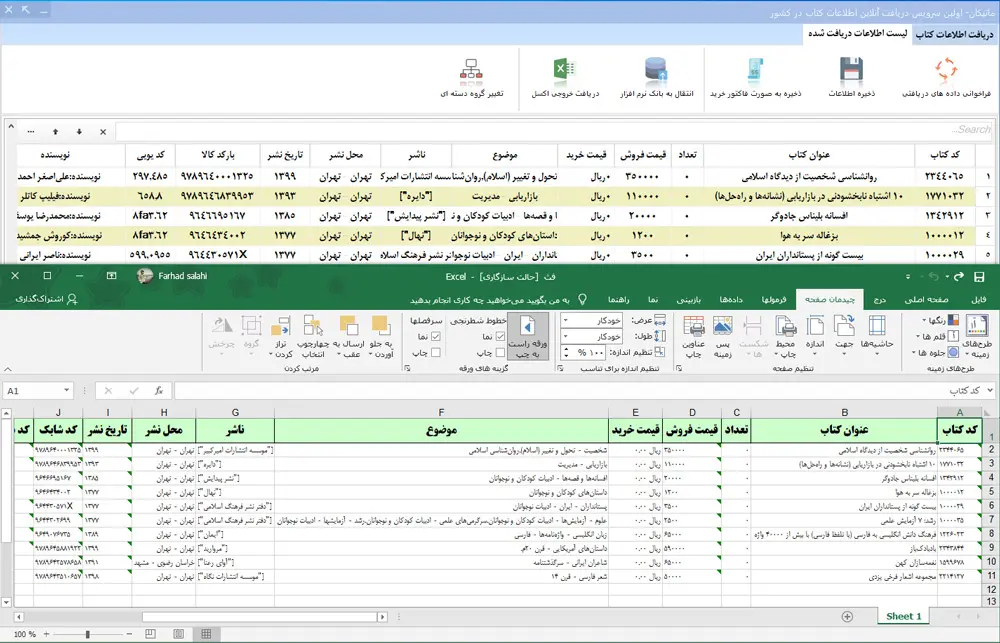Collapse the Matikan search panel chevron
The image size is (1000, 643).
[x=11, y=126]
